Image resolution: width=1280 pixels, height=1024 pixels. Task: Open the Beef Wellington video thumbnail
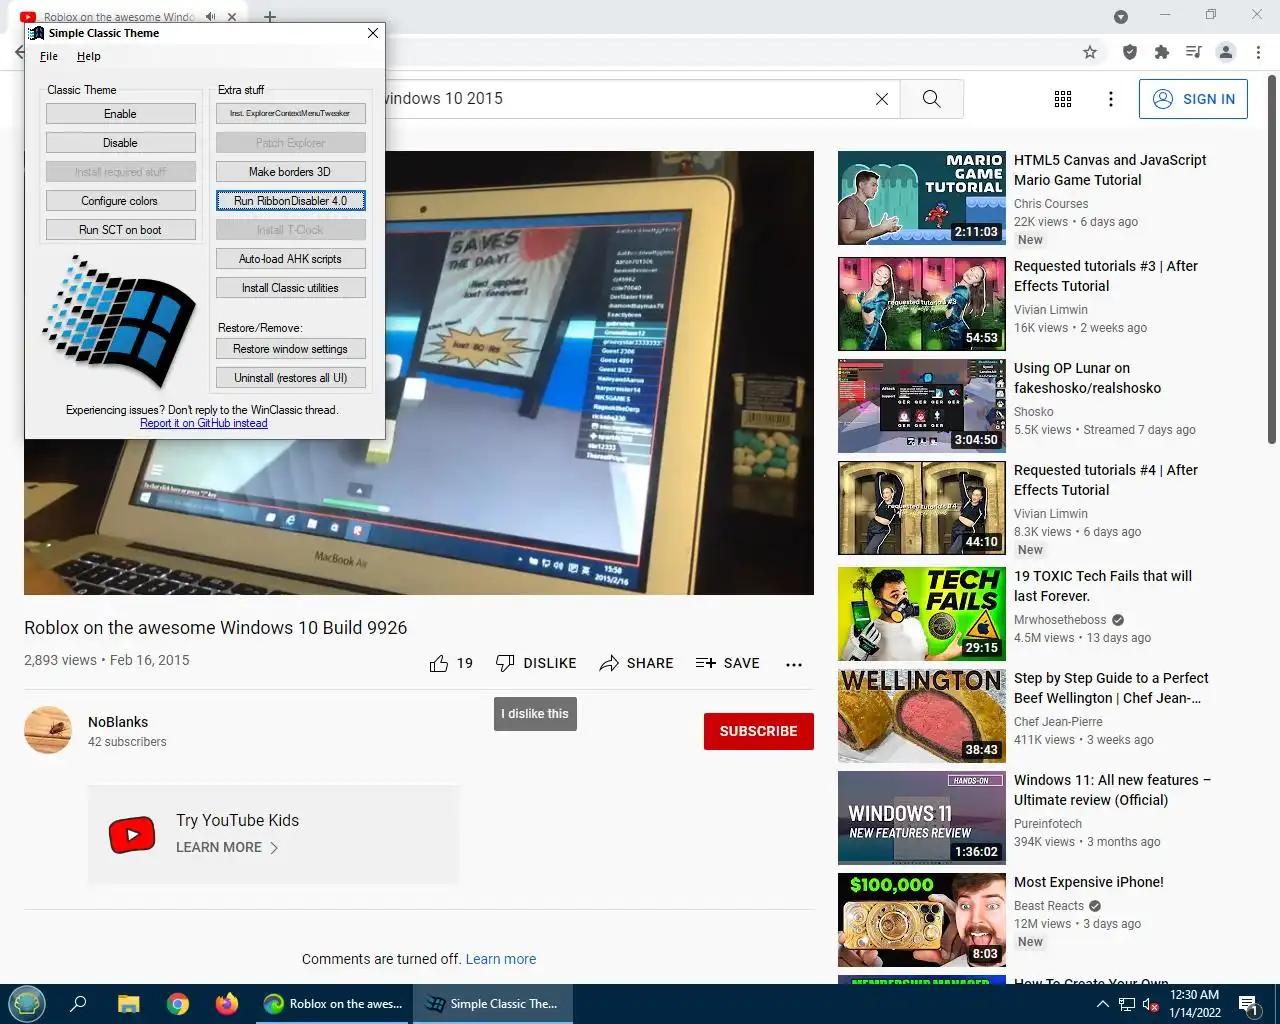922,716
